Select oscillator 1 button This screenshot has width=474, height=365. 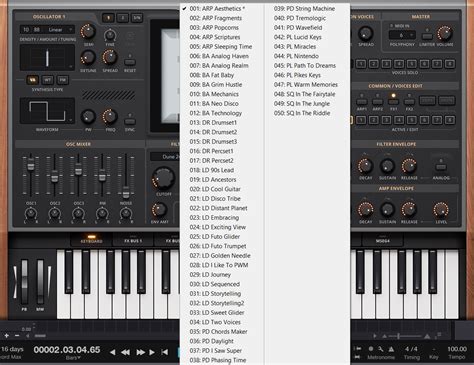coord(108,18)
